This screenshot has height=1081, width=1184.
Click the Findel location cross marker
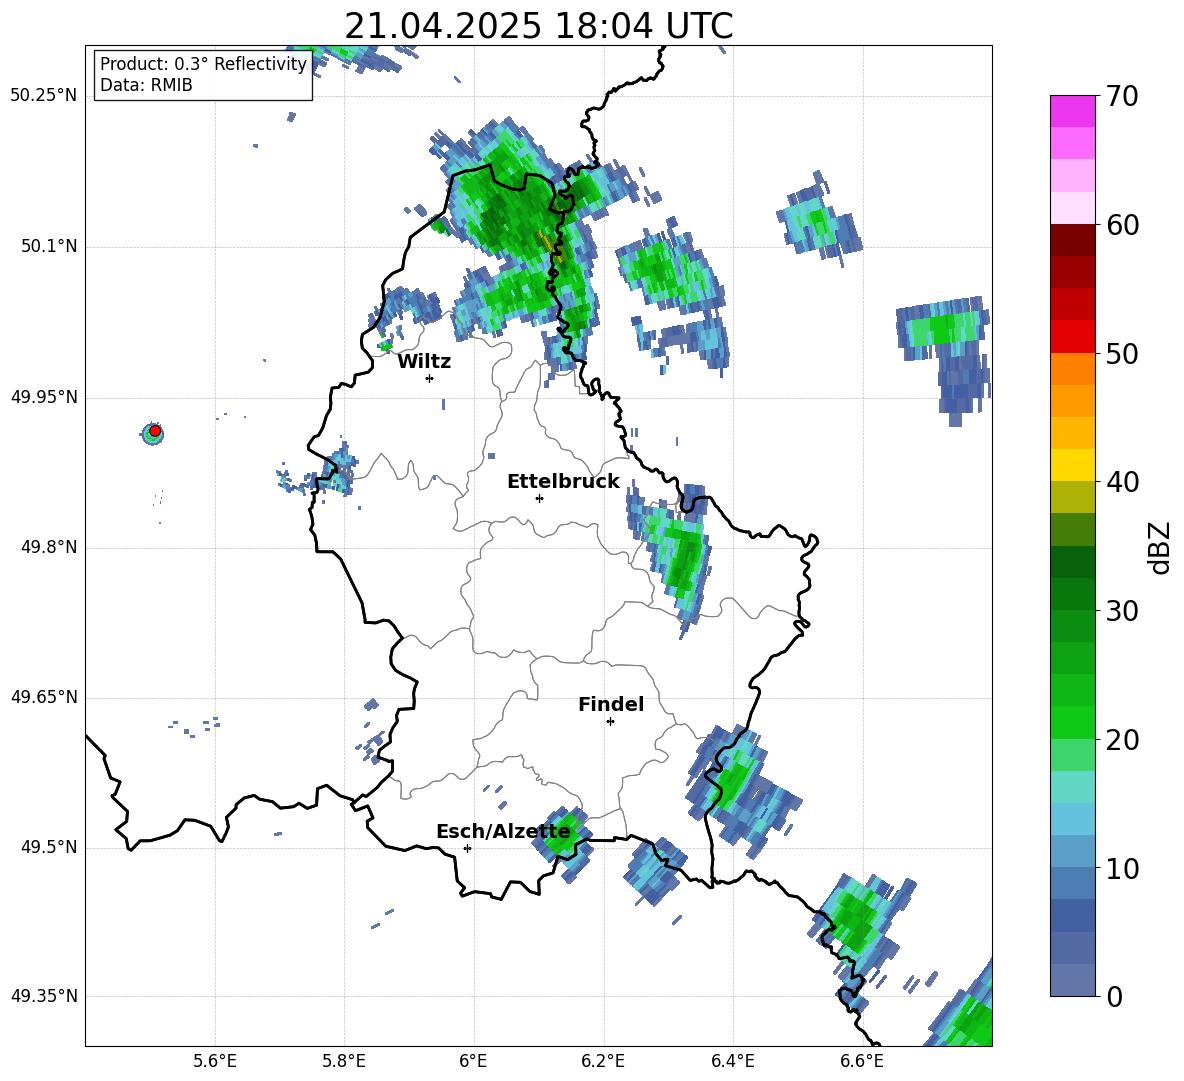click(x=610, y=722)
